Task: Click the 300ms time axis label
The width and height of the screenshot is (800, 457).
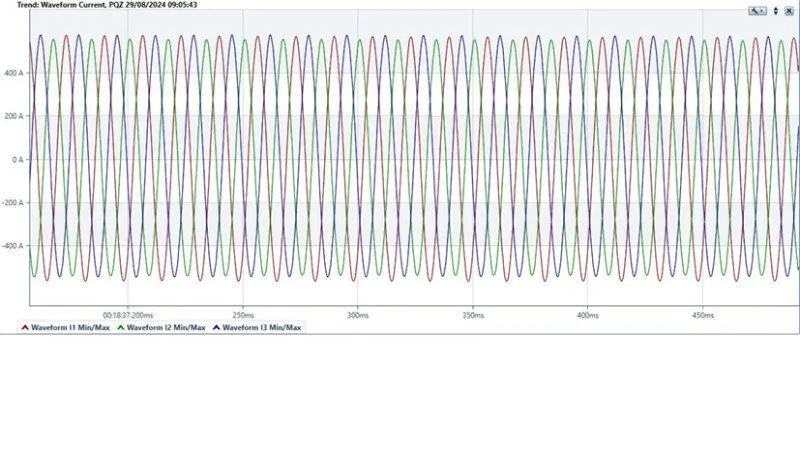Action: tap(358, 315)
